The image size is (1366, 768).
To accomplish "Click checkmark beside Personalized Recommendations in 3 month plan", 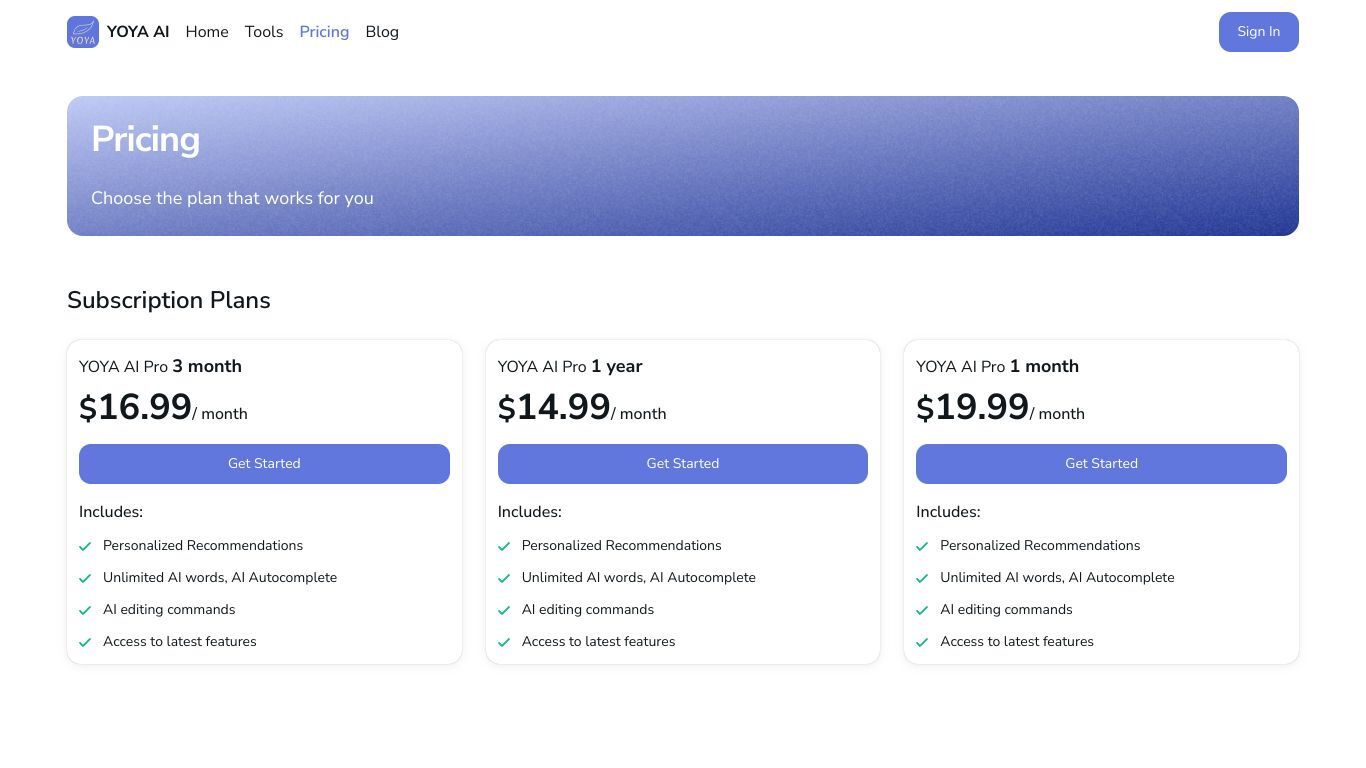I will coord(85,546).
